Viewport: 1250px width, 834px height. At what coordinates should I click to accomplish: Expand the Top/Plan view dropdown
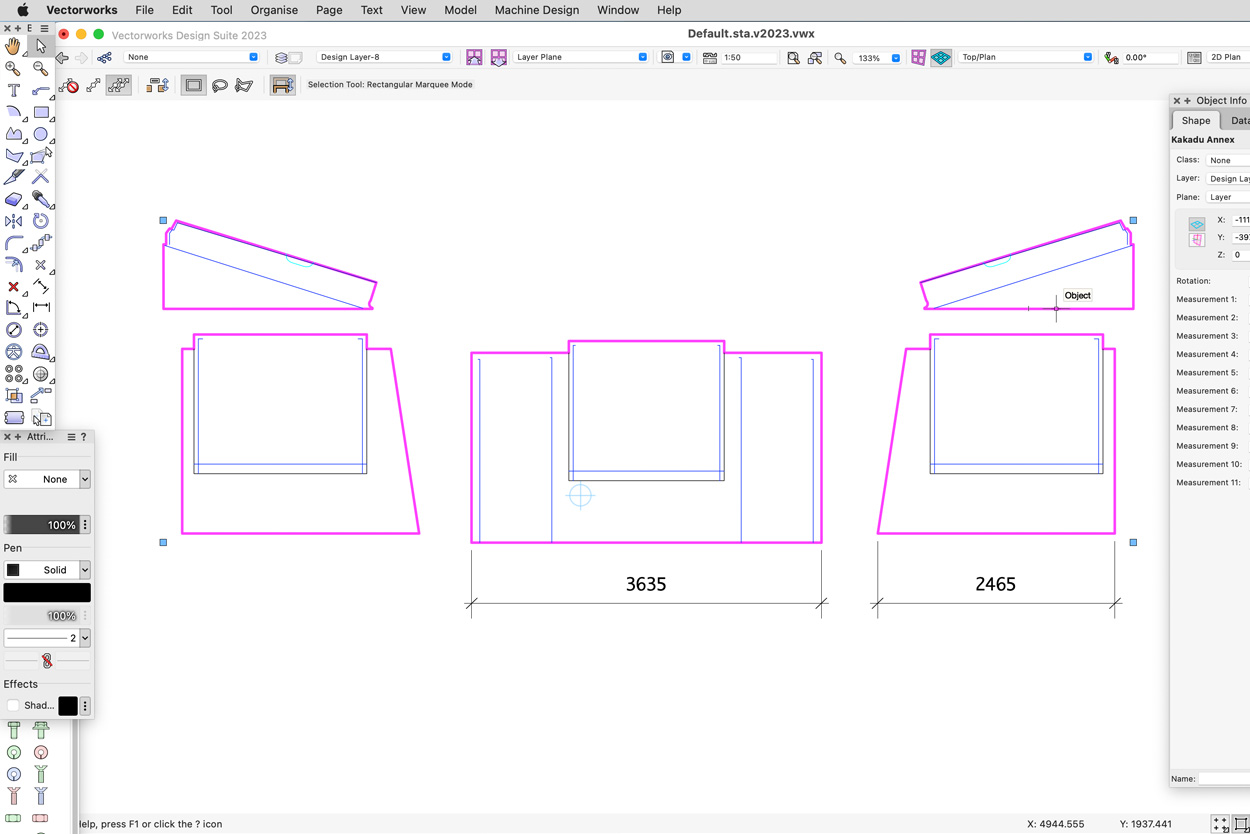[1025, 57]
